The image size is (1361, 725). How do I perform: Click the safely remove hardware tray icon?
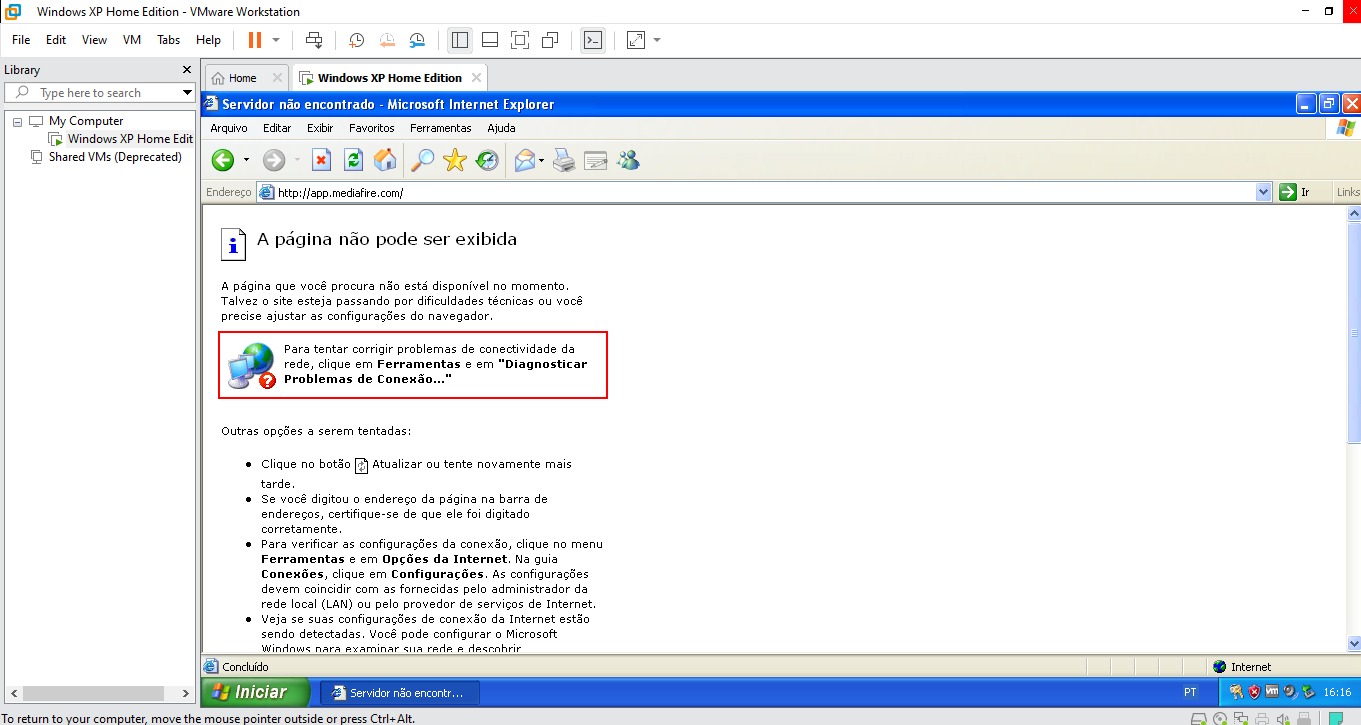1308,692
